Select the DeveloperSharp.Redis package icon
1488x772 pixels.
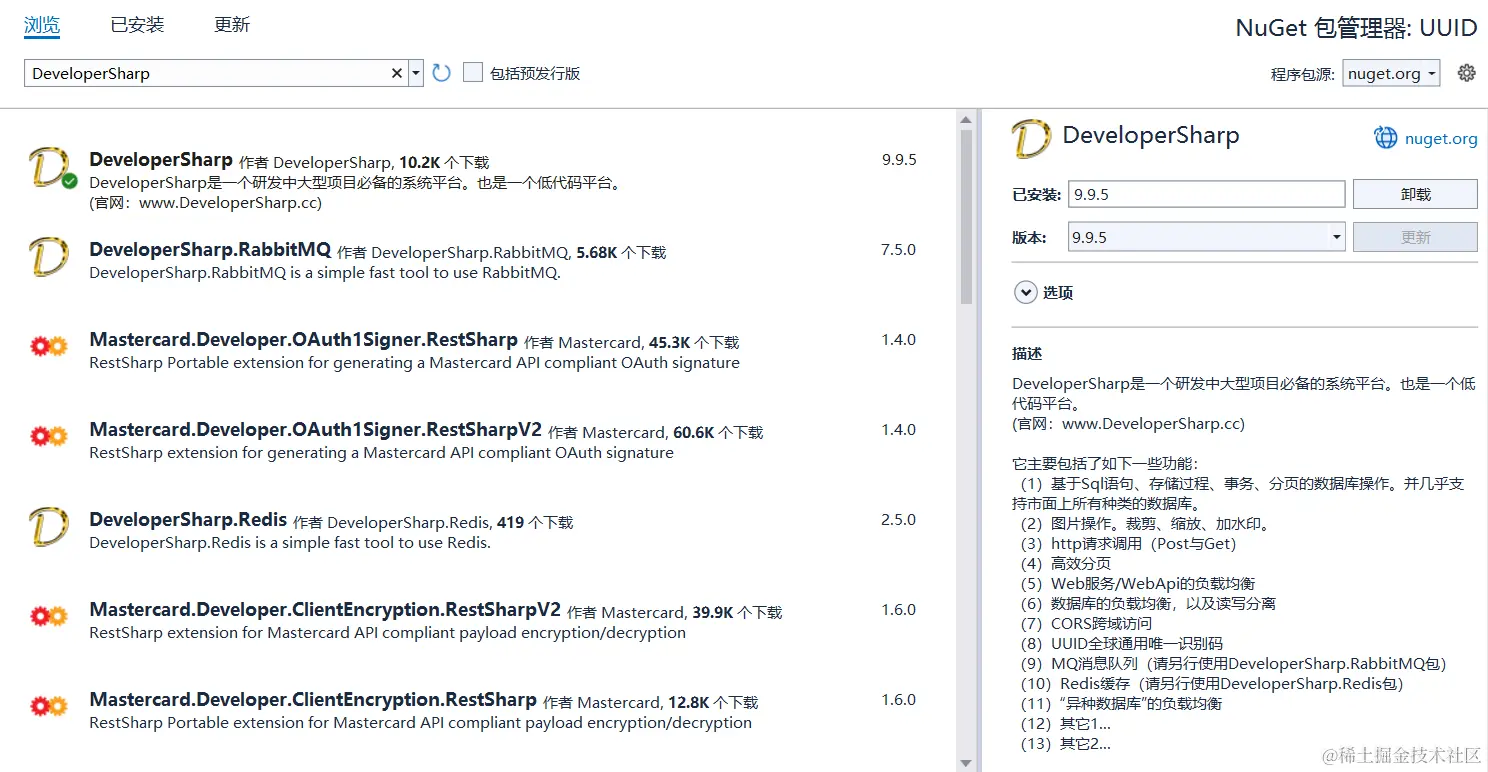[x=48, y=527]
